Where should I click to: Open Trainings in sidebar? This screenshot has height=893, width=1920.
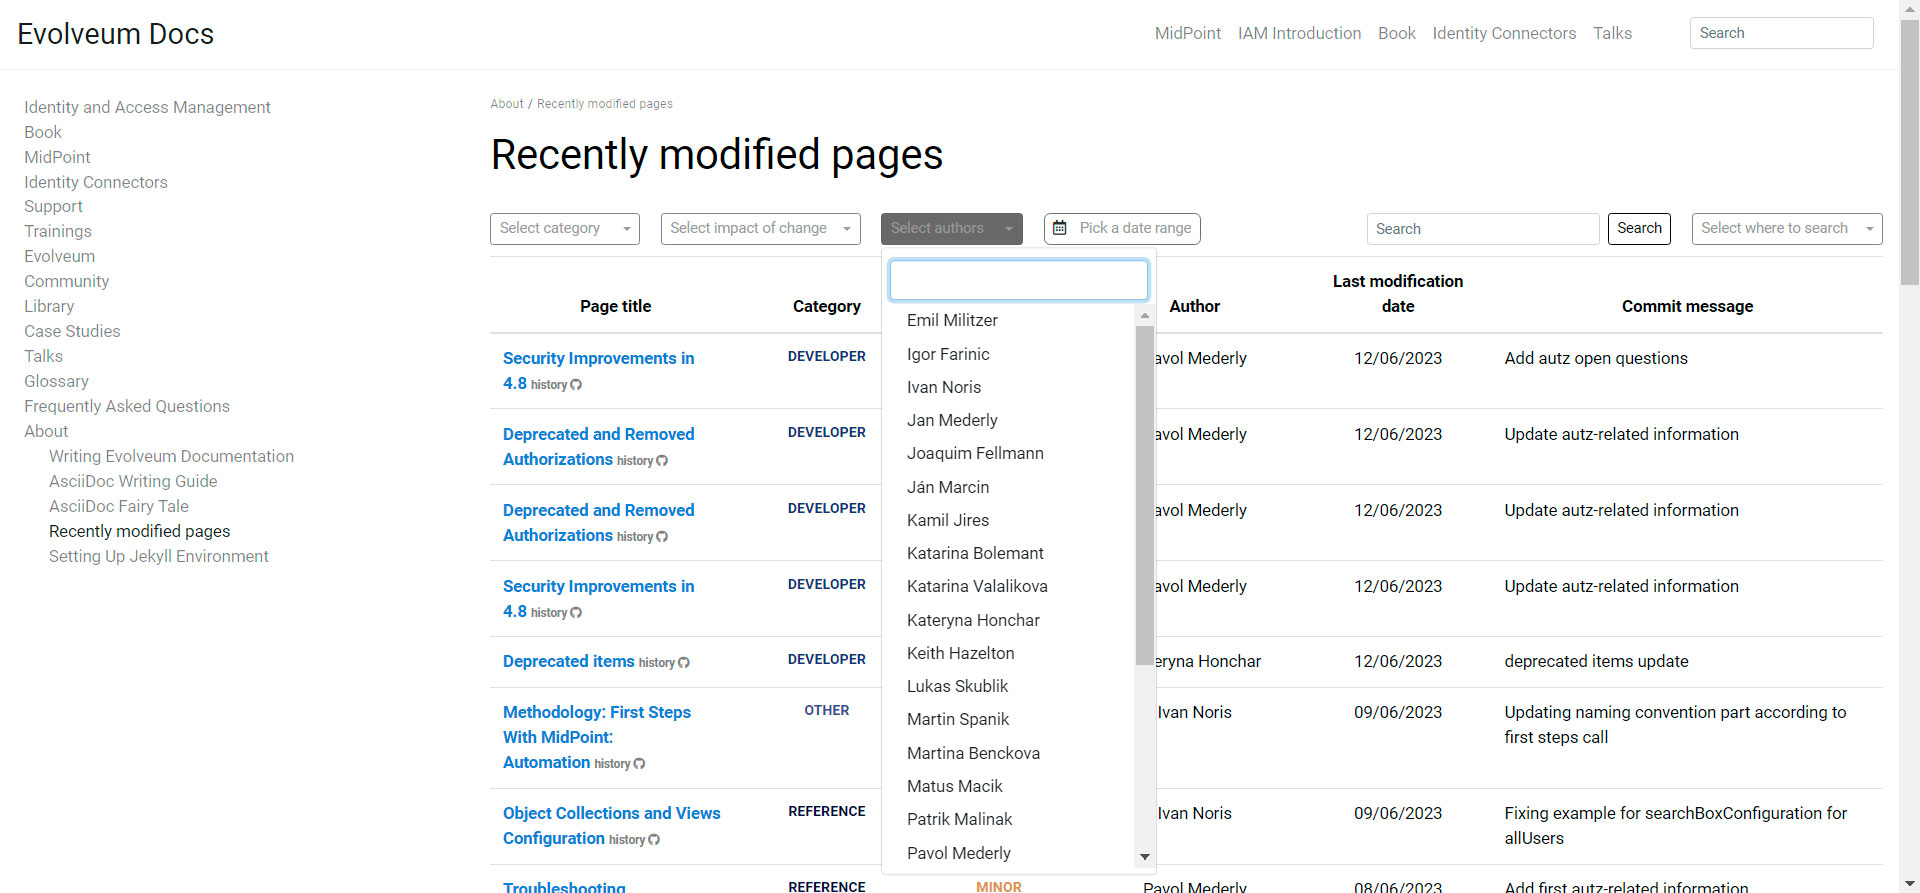coord(58,231)
